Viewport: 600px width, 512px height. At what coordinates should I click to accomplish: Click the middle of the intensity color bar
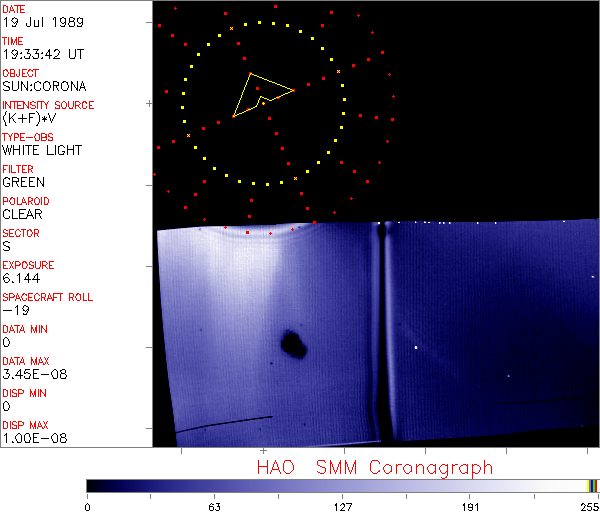pos(340,485)
